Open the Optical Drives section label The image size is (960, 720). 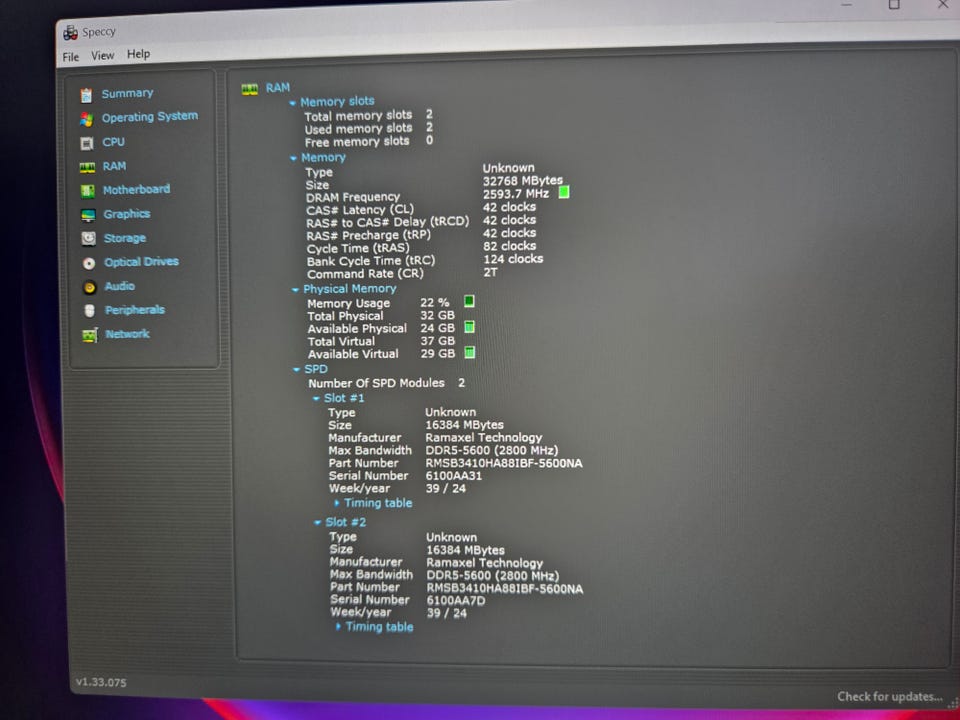141,262
